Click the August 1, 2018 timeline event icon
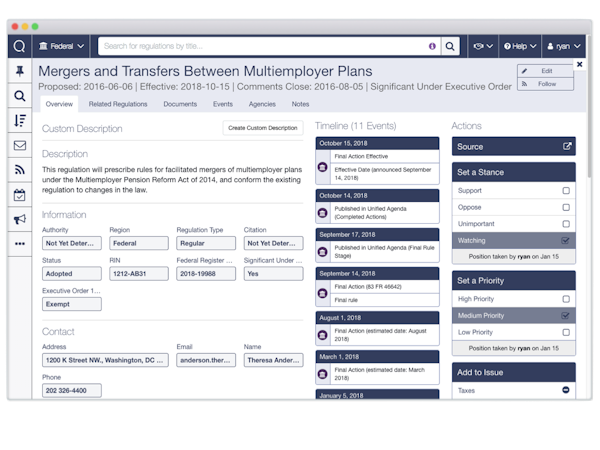 coord(323,335)
